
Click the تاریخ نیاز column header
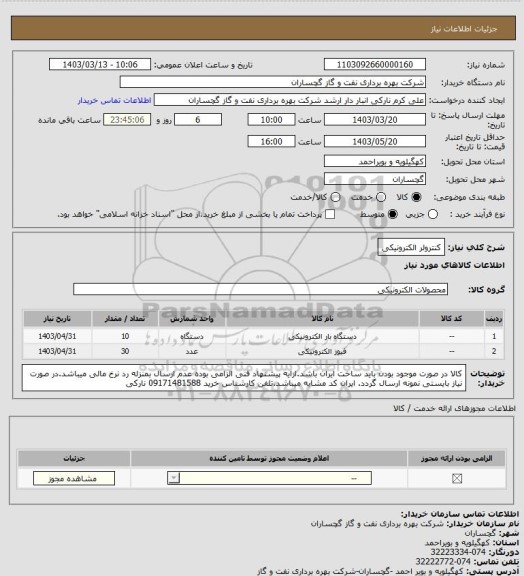point(57,318)
